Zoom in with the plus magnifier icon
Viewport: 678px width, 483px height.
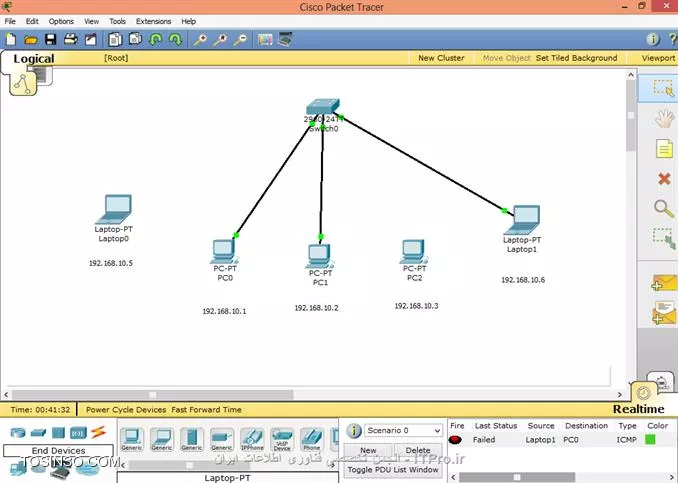coord(200,40)
